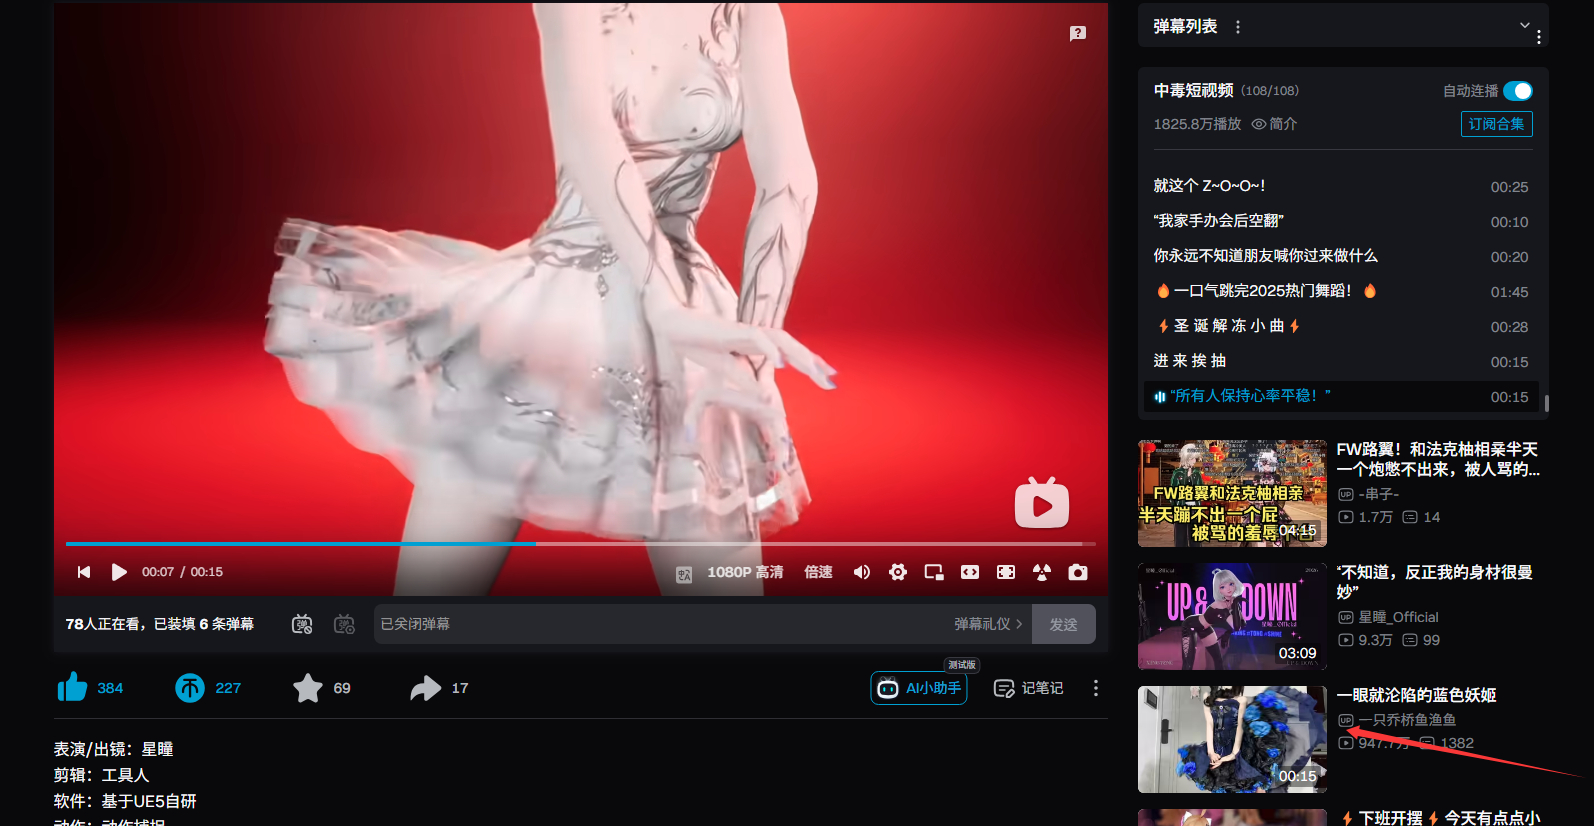Share the video using arrow icon
This screenshot has height=826, width=1594.
pos(426,688)
